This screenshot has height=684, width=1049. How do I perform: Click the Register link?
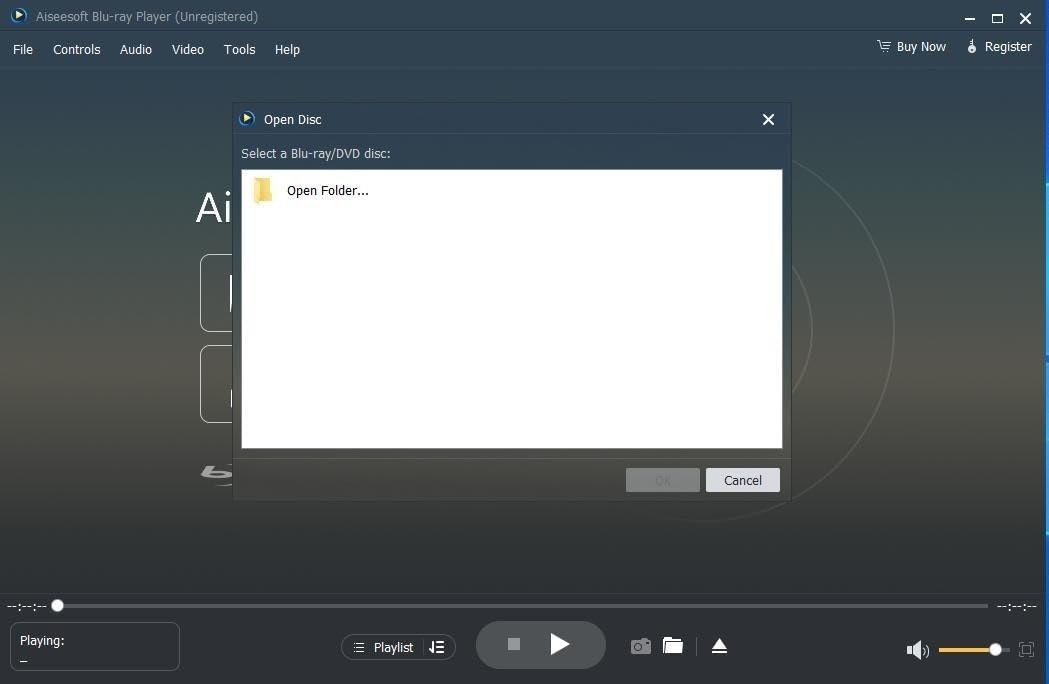point(1008,47)
